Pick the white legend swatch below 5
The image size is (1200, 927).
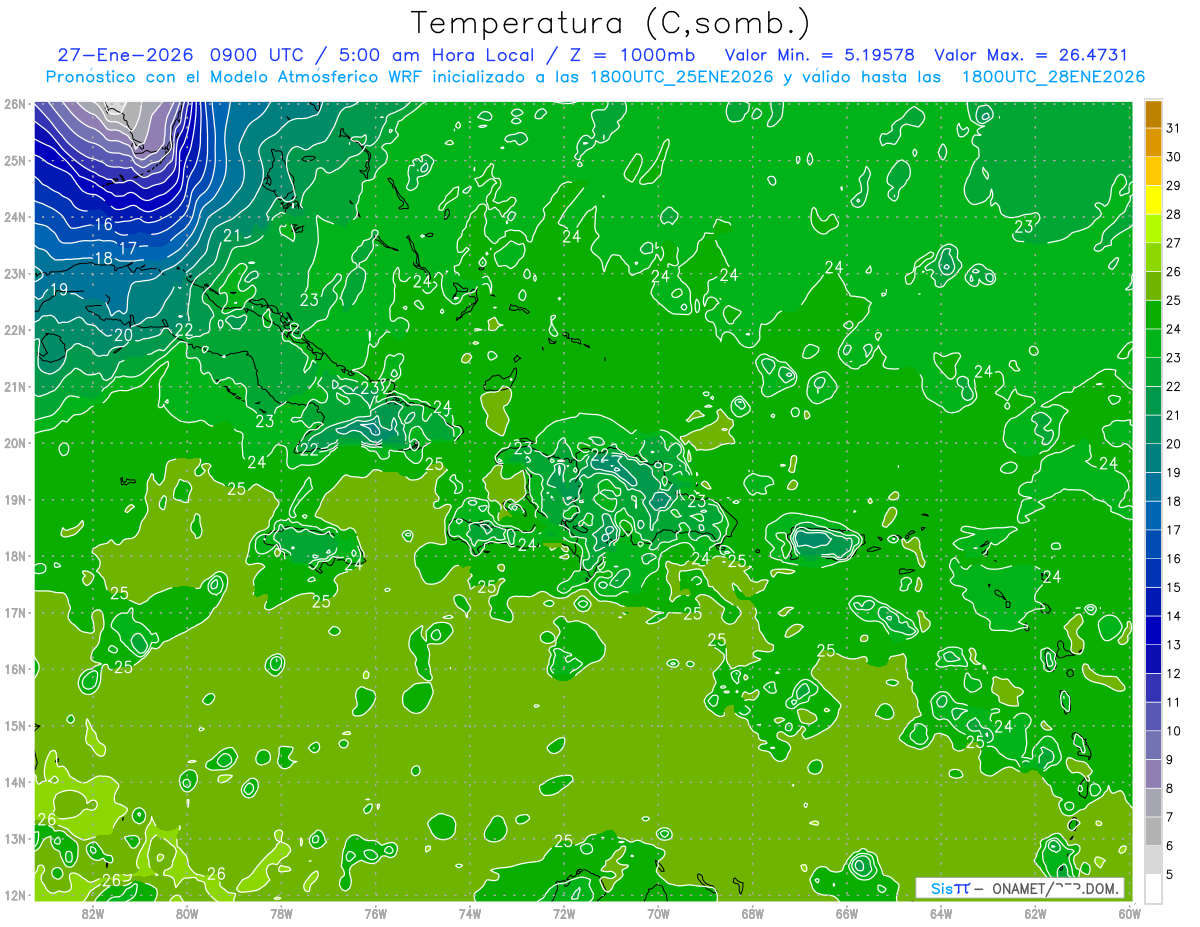coord(1154,887)
